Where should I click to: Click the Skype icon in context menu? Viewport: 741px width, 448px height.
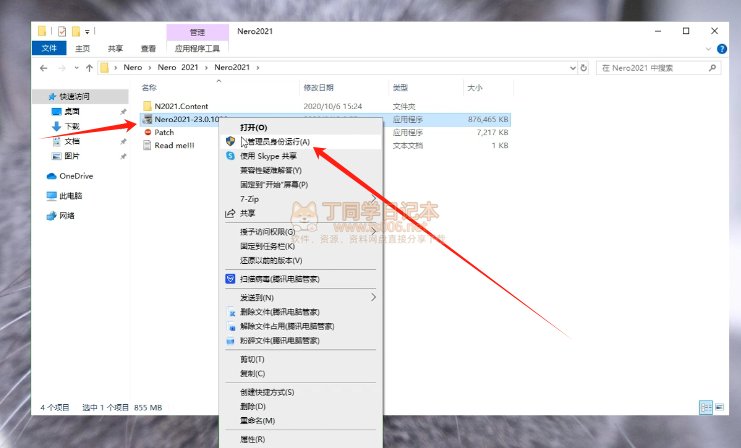pyautogui.click(x=230, y=155)
